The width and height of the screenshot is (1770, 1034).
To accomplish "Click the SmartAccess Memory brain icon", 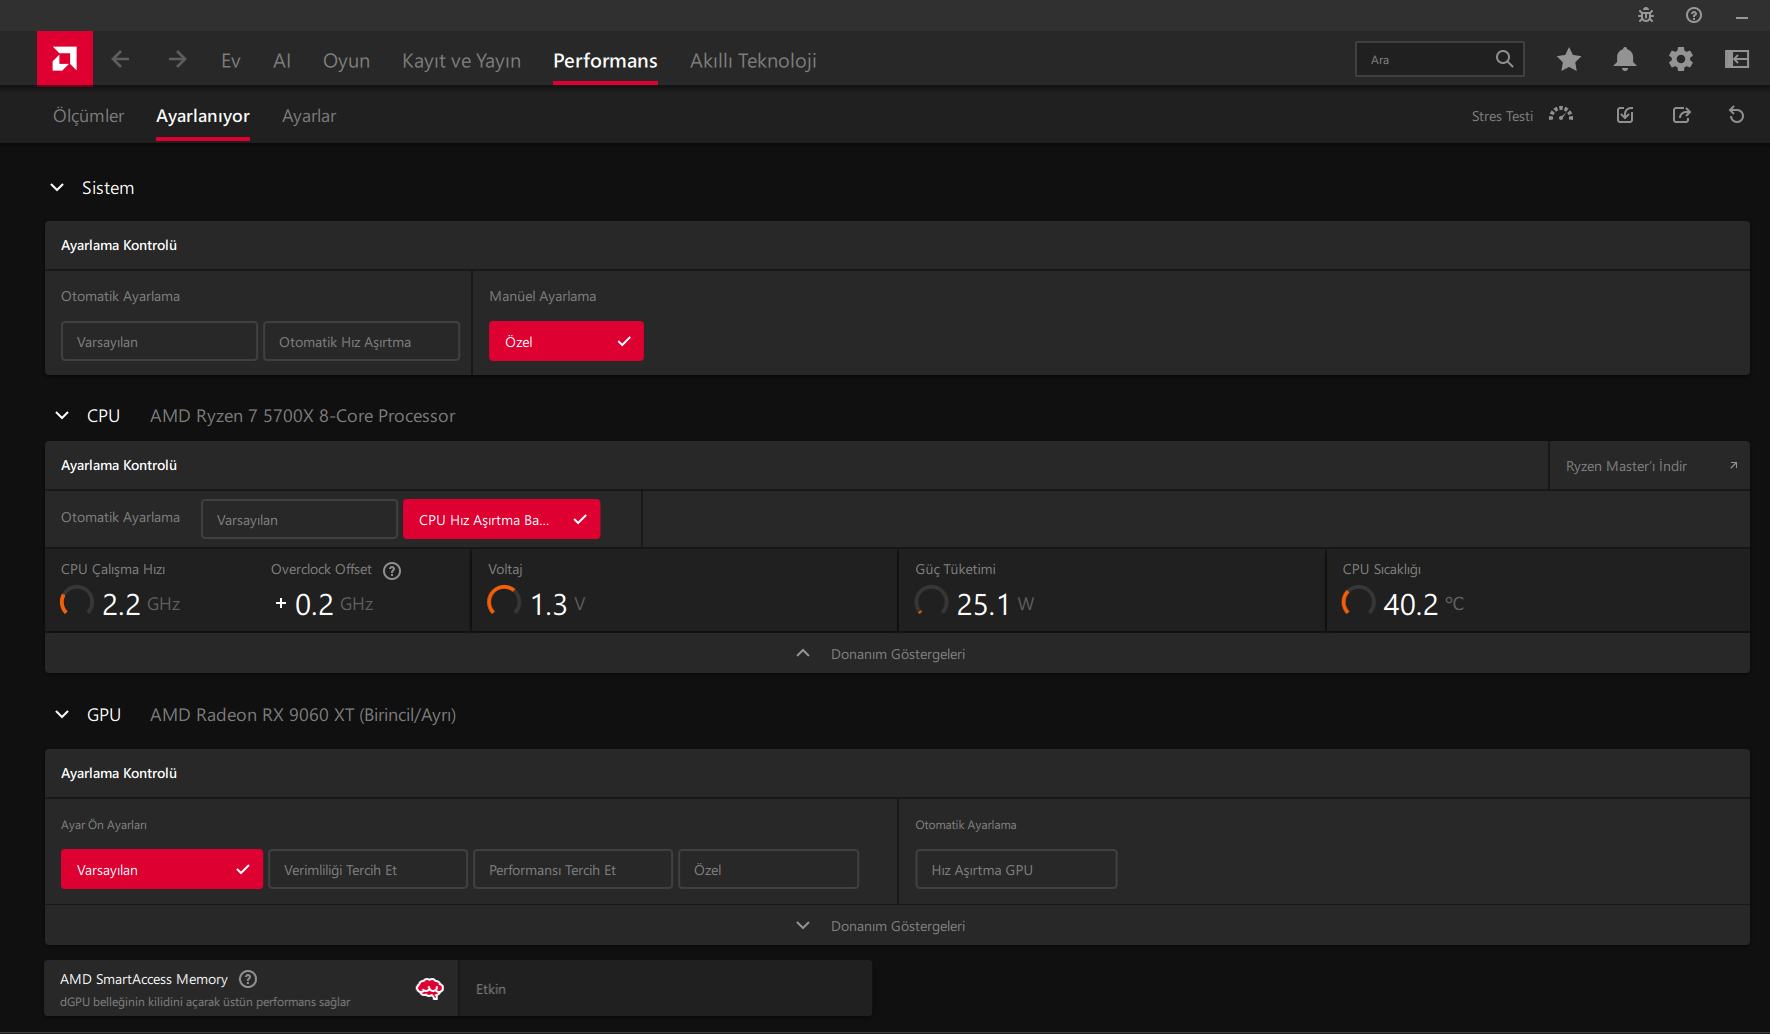I will pos(430,989).
